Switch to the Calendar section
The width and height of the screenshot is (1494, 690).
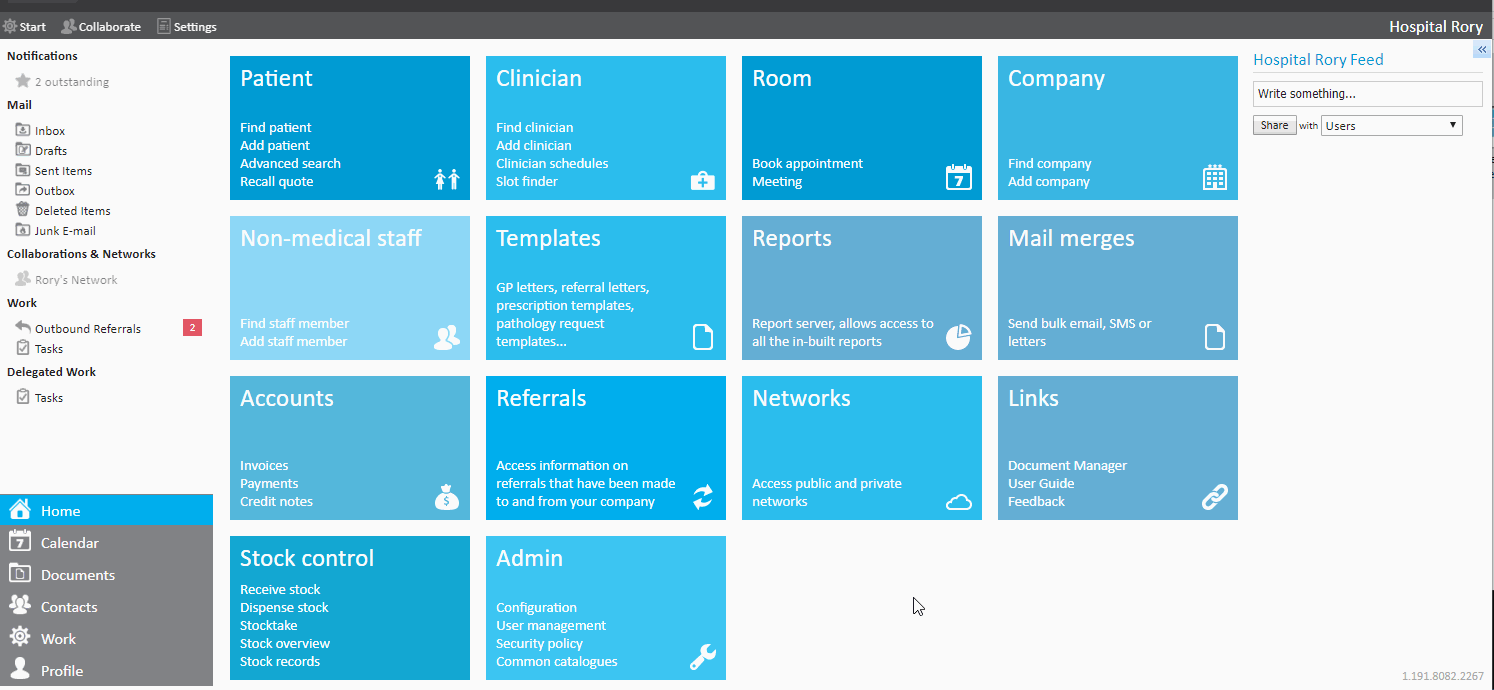click(70, 543)
